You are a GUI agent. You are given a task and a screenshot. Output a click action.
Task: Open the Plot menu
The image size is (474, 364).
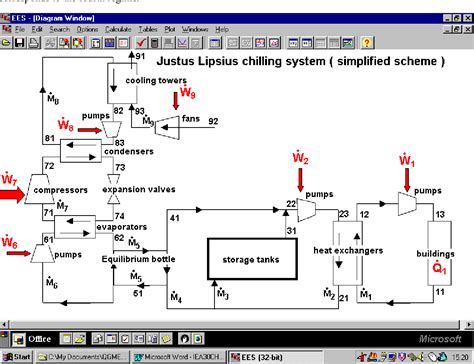(x=170, y=29)
